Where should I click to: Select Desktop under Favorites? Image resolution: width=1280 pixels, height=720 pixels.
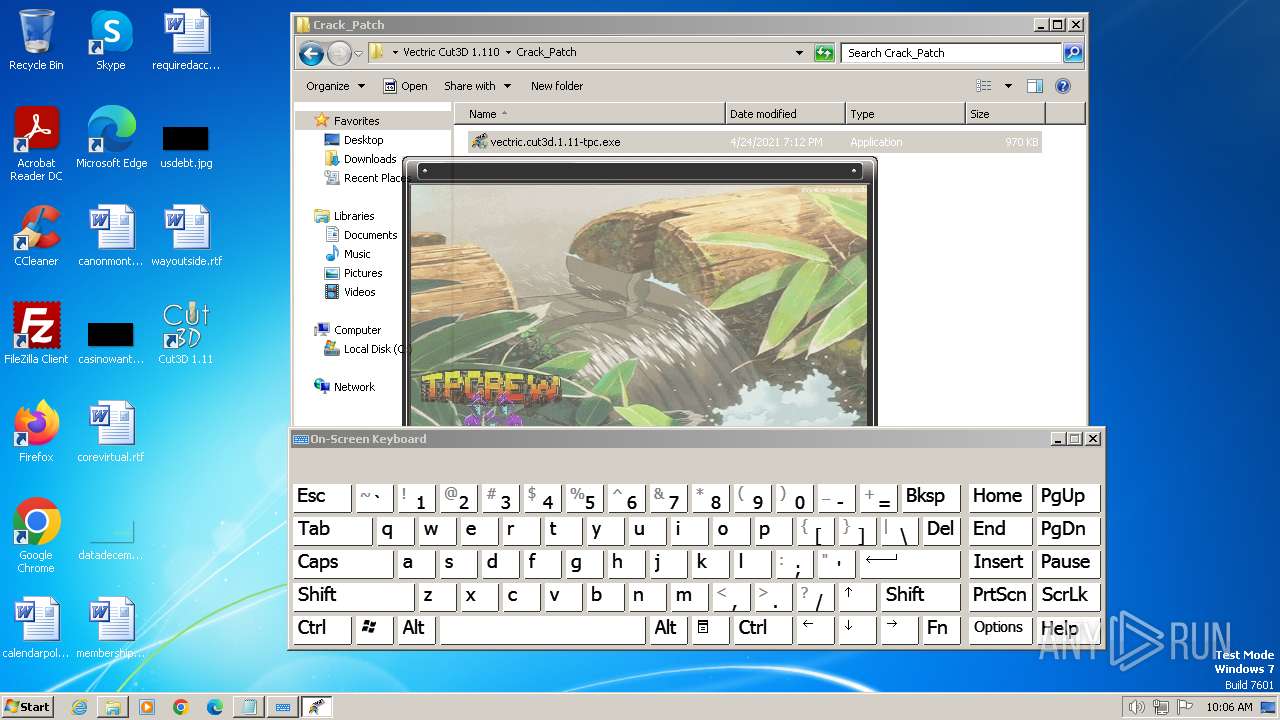coord(354,140)
